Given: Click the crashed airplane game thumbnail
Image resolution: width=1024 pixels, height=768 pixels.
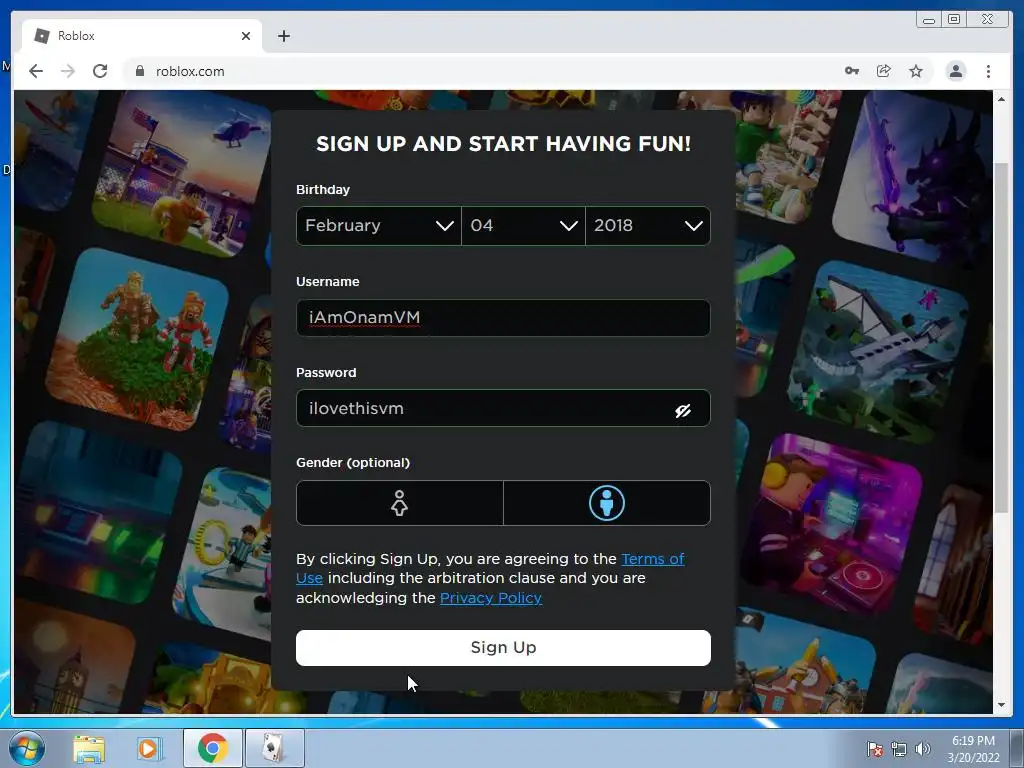Looking at the screenshot, I should coord(878,351).
